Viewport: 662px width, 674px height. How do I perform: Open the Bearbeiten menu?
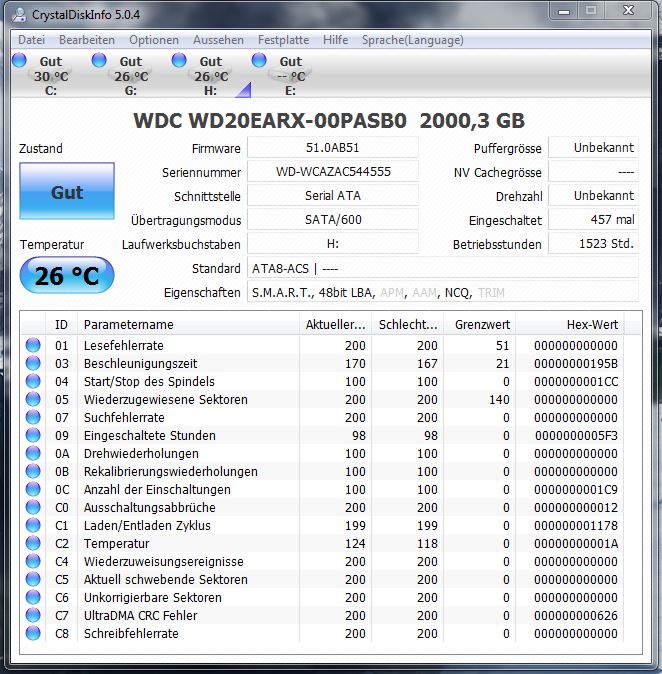click(x=87, y=40)
